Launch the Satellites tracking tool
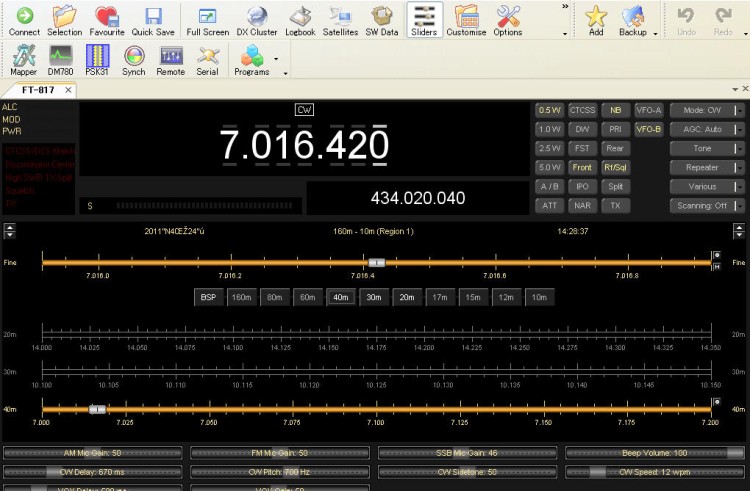This screenshot has height=491, width=750. click(x=341, y=20)
